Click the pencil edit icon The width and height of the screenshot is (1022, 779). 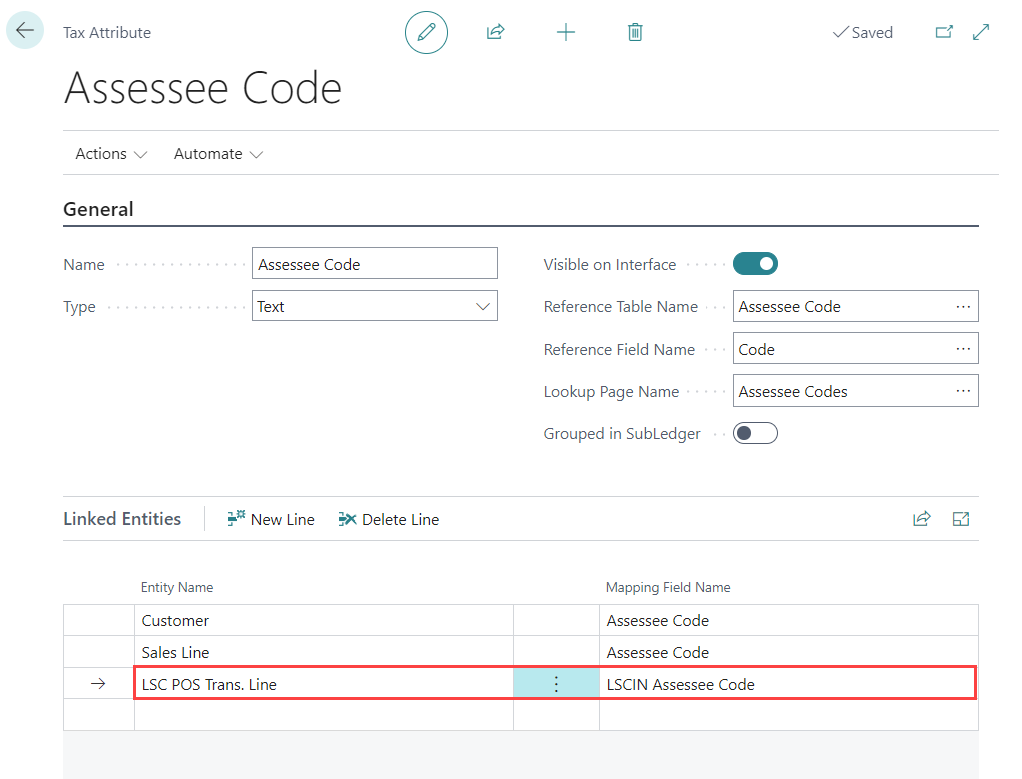pyautogui.click(x=426, y=33)
